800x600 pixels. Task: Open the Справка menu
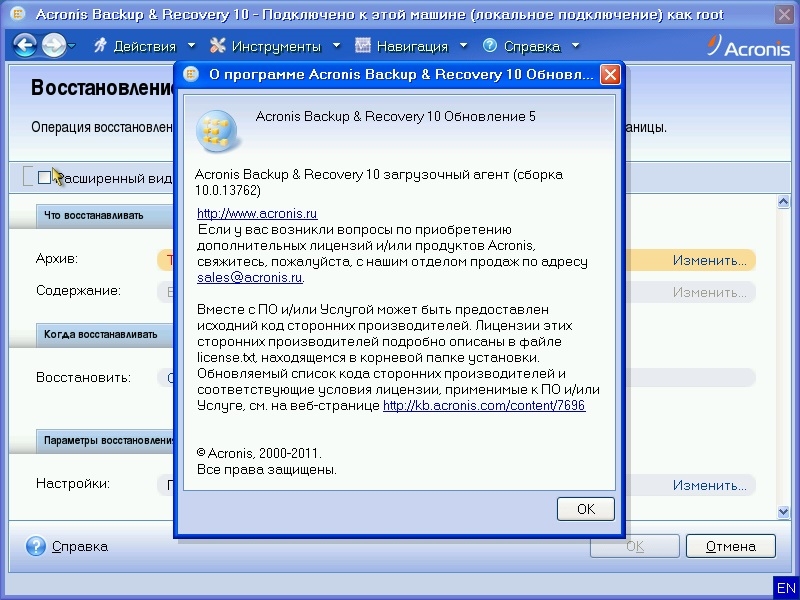point(531,46)
